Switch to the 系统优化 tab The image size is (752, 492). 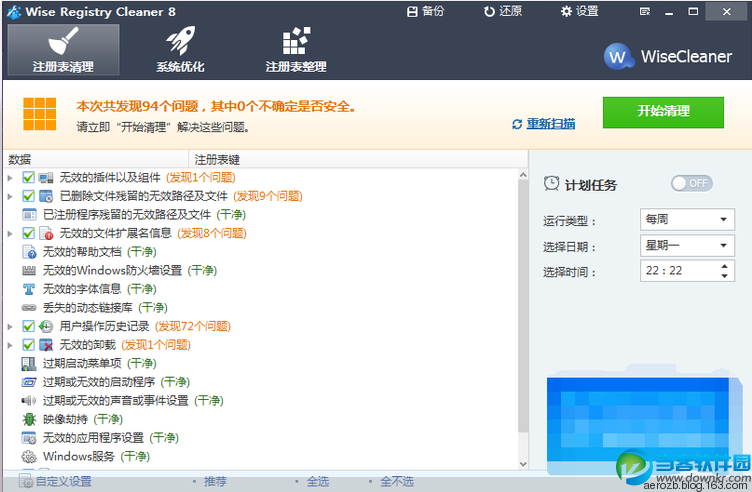pos(180,49)
